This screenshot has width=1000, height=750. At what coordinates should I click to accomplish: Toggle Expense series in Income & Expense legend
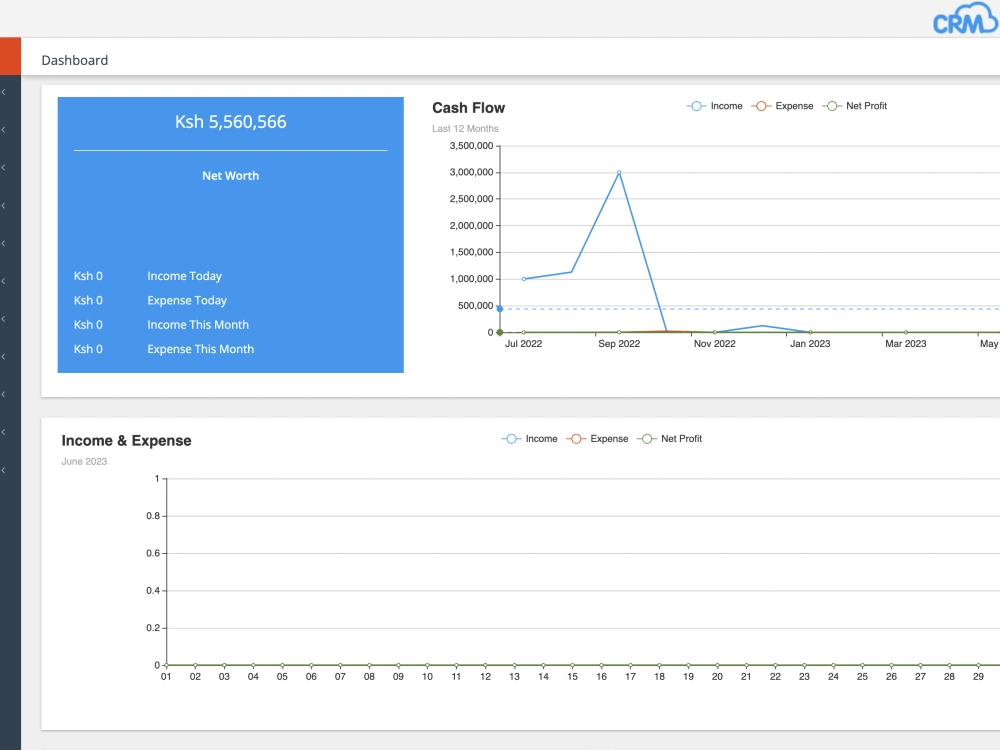tap(598, 439)
